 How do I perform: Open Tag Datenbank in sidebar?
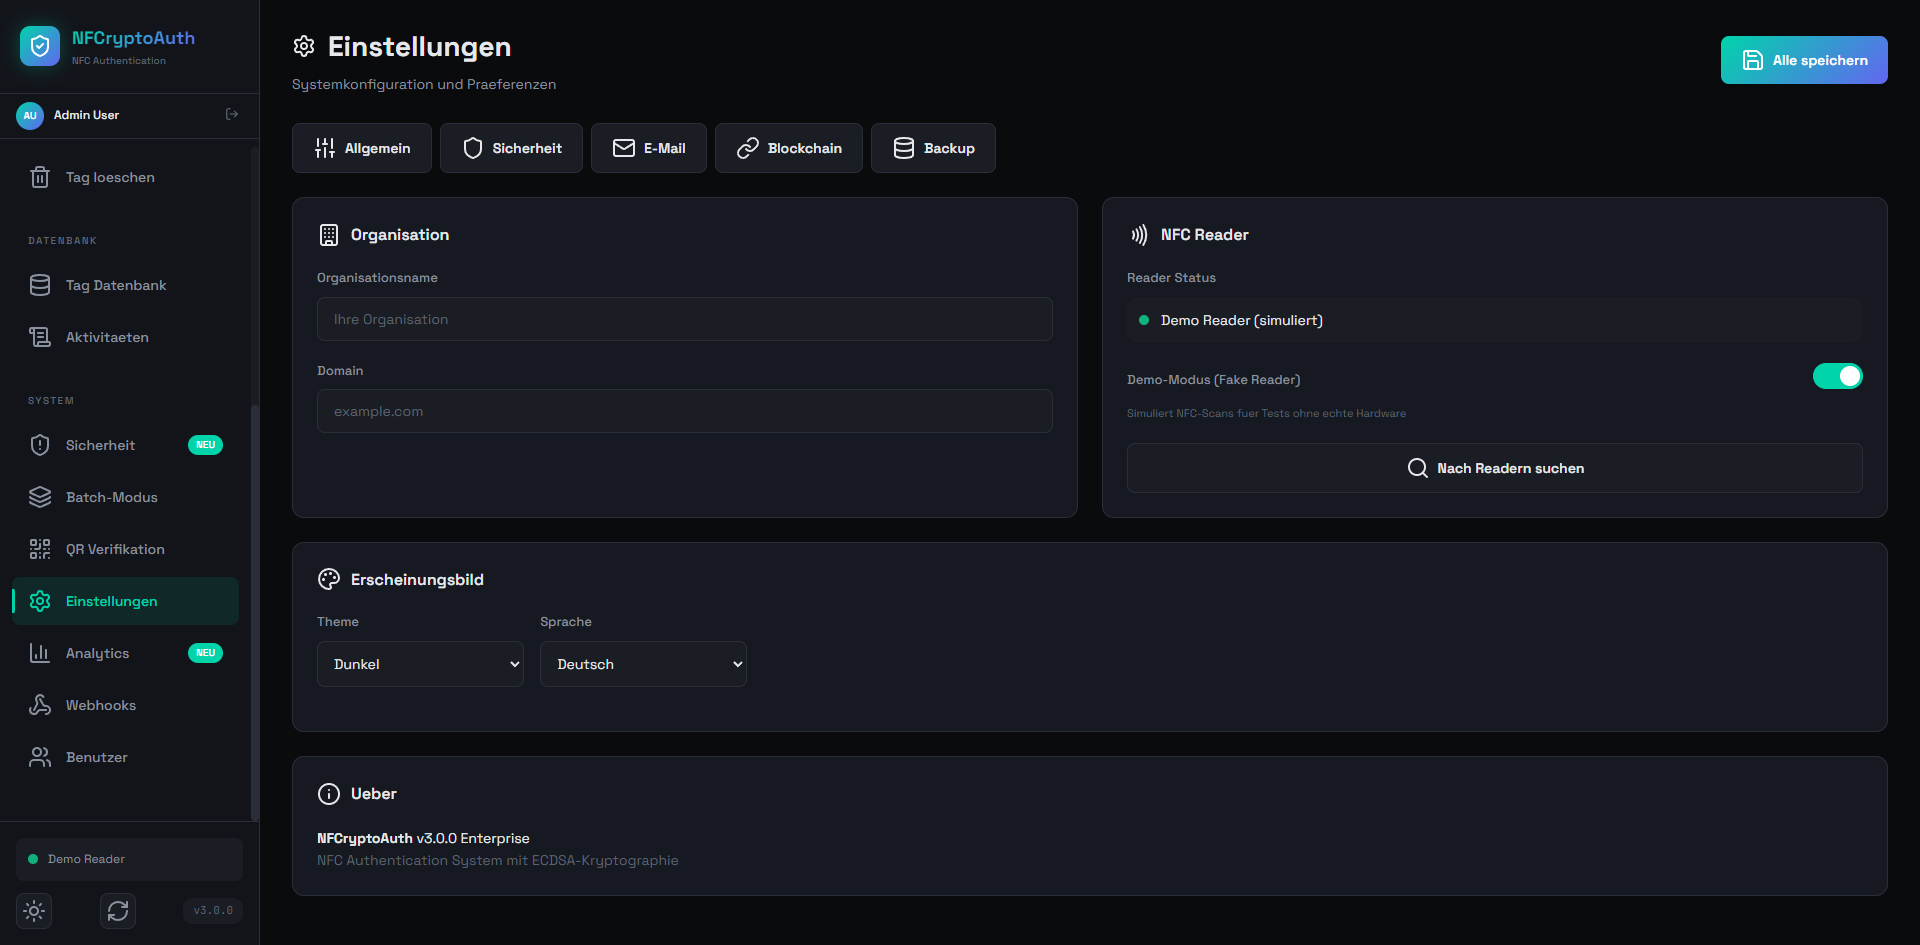tap(116, 285)
